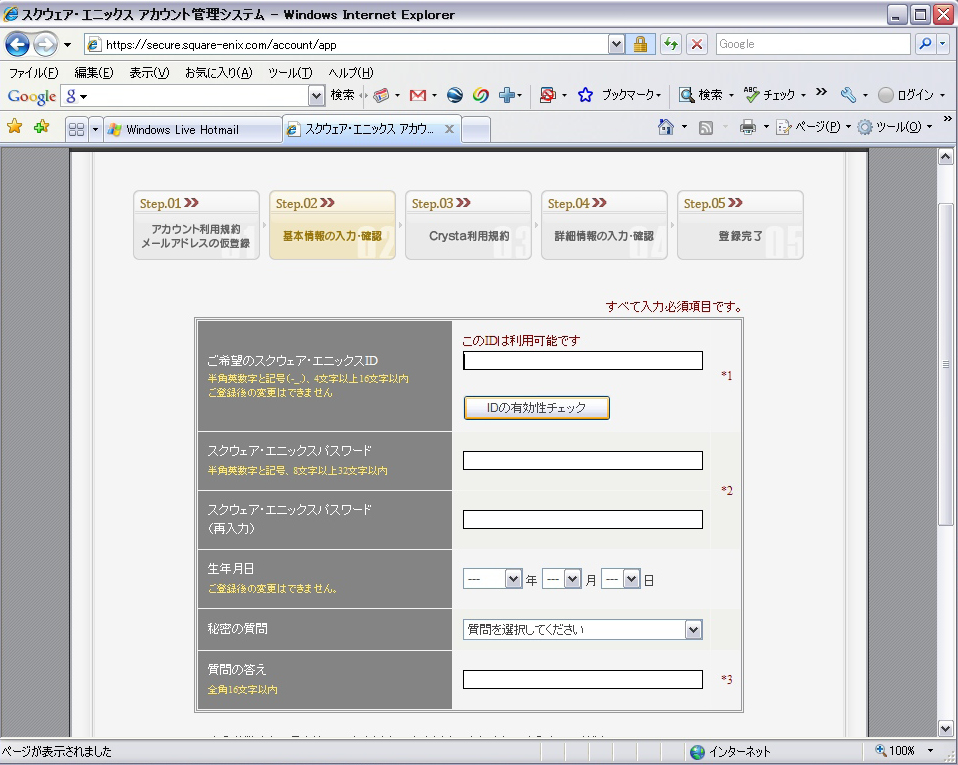Click the magnifier 検索 toolbar item
The width and height of the screenshot is (958, 765).
click(701, 95)
